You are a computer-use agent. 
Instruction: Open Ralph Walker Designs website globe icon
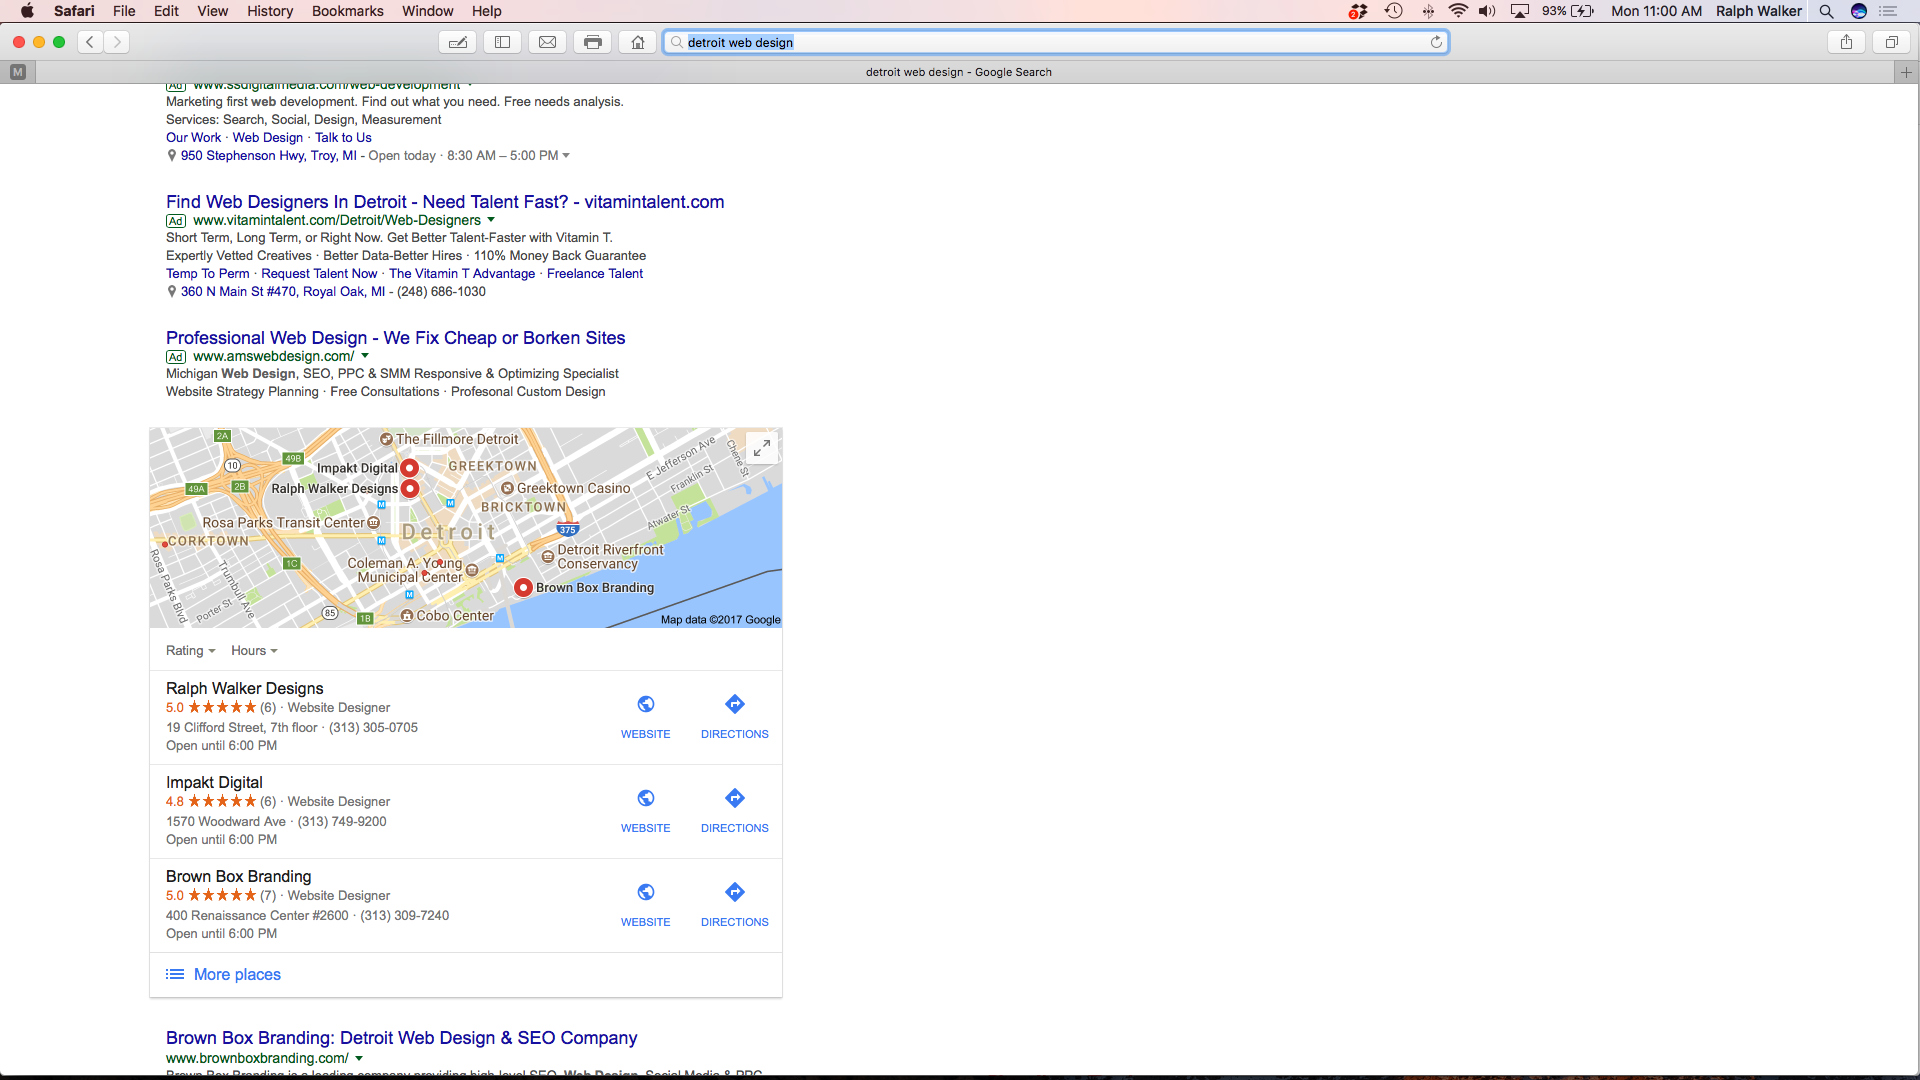646,704
